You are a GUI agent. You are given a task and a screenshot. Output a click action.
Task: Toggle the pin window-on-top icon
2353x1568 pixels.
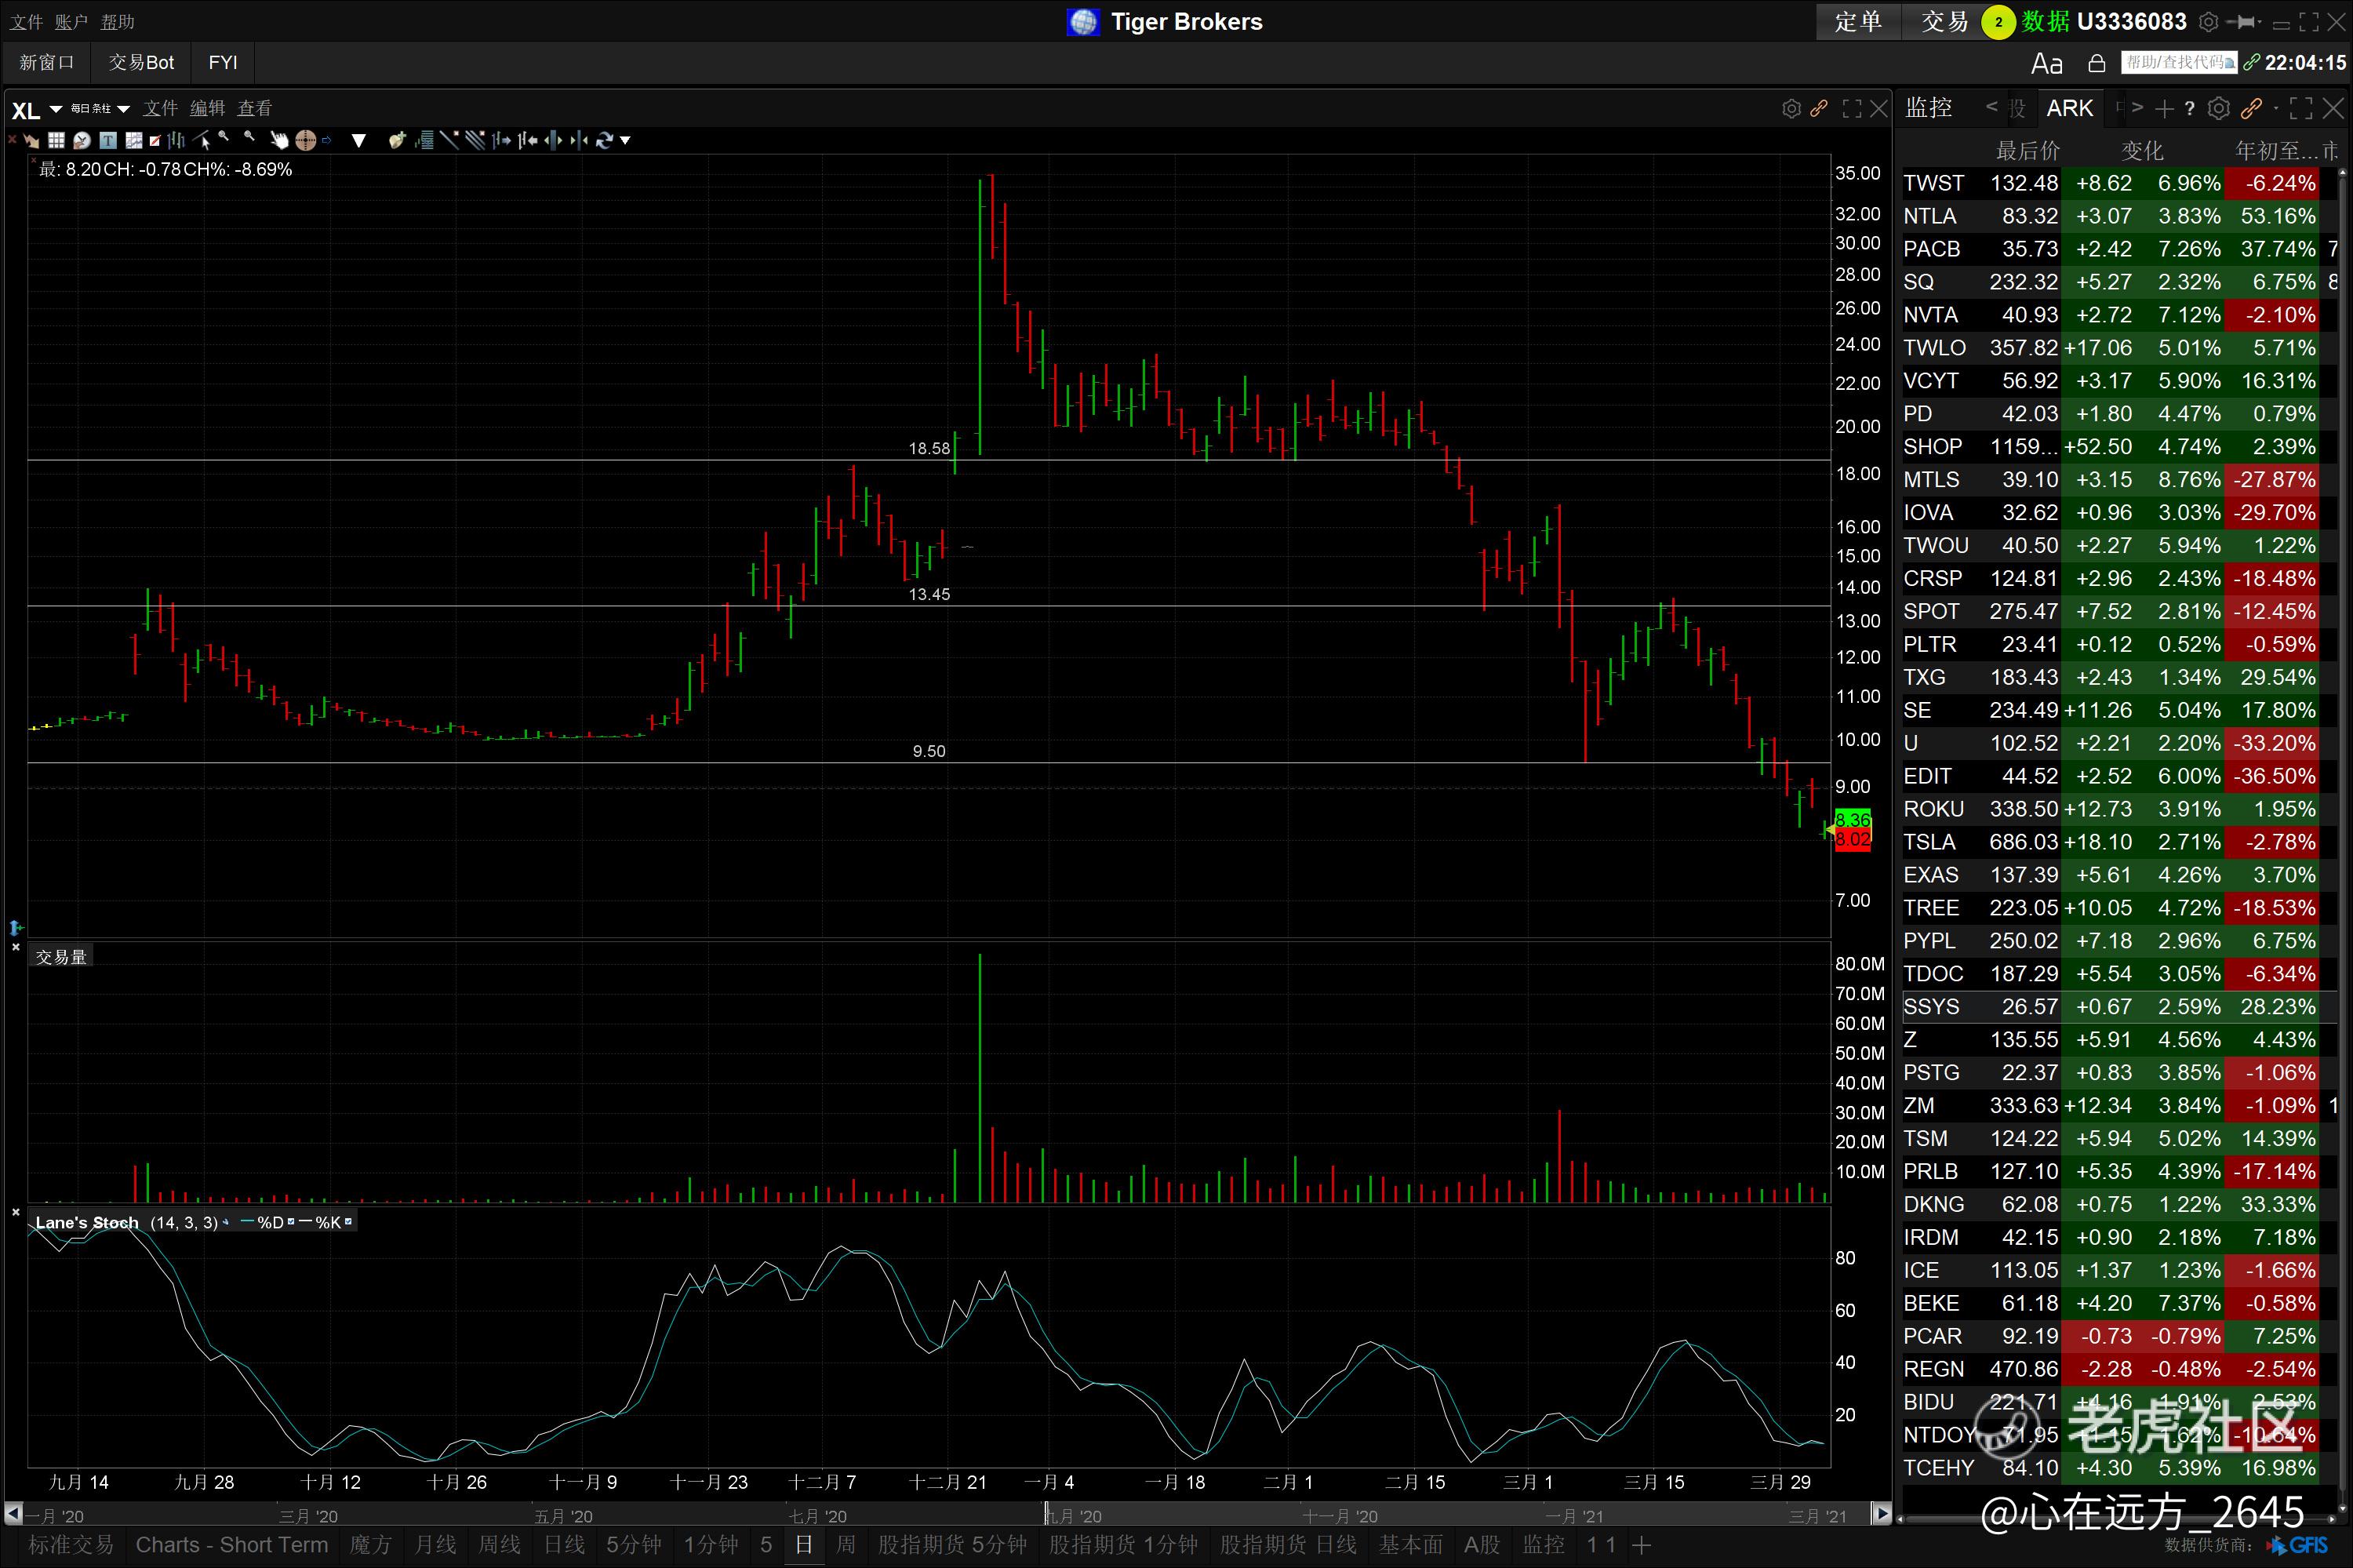2240,22
